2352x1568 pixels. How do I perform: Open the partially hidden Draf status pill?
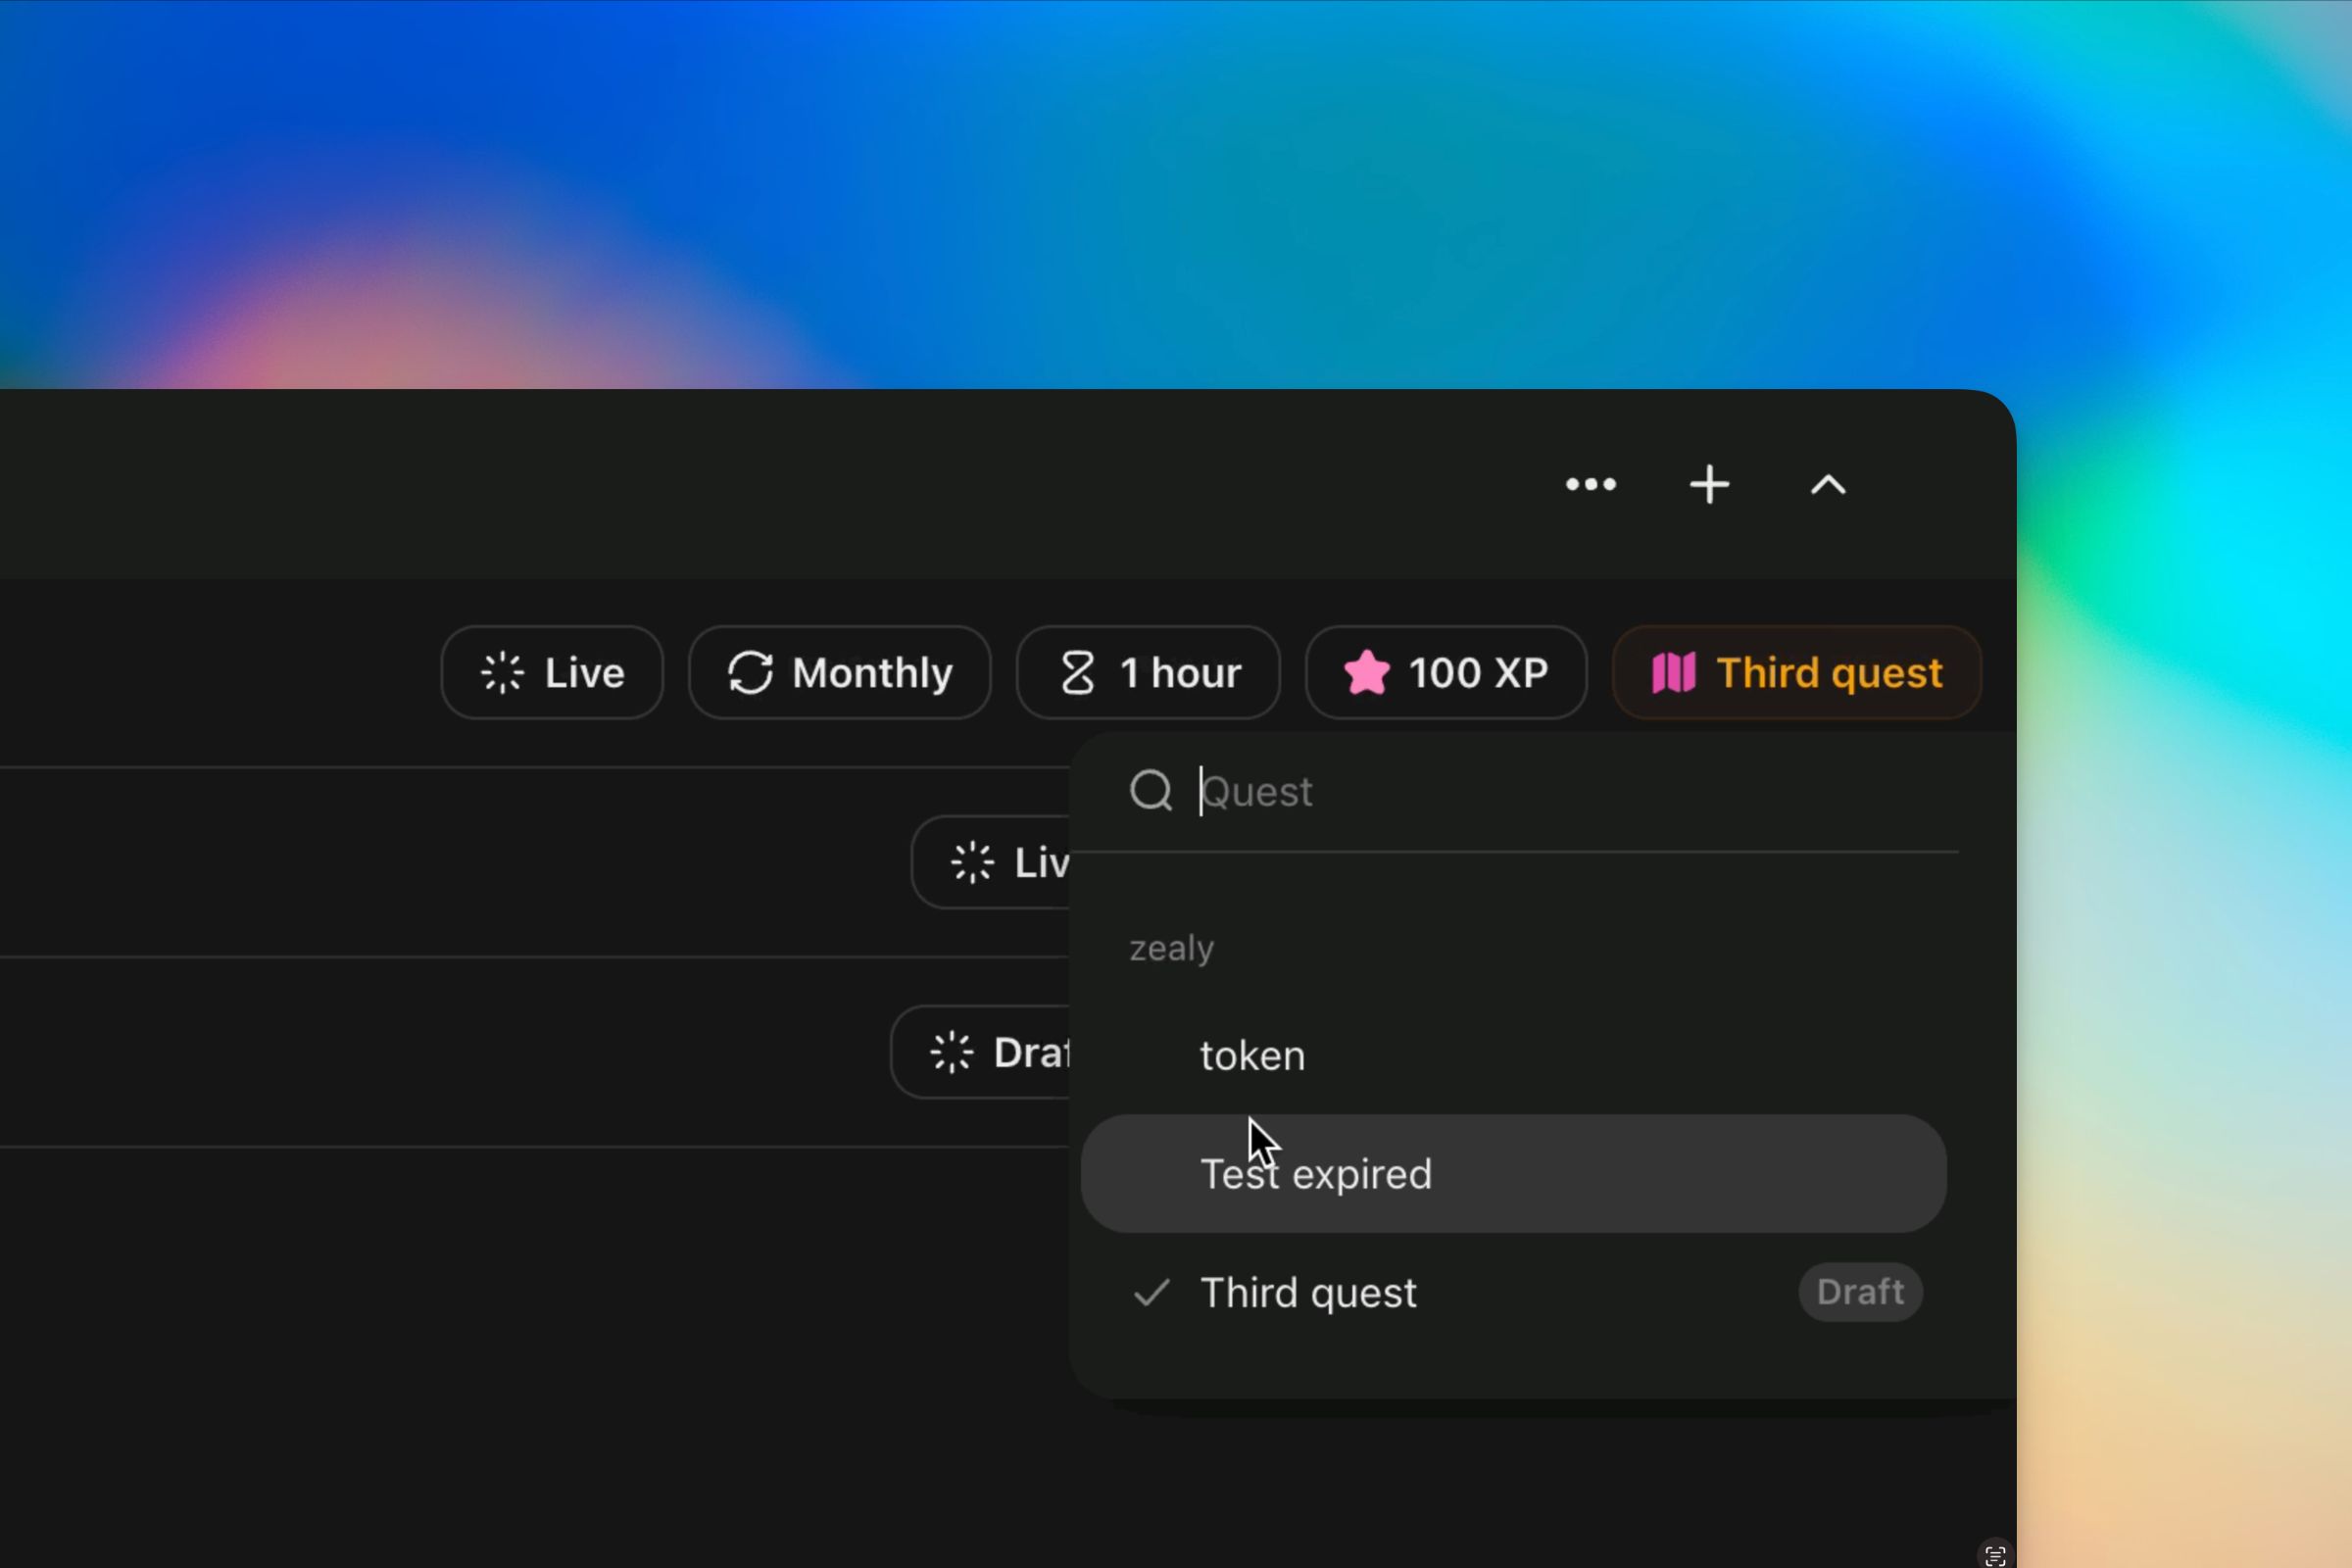pyautogui.click(x=980, y=1052)
